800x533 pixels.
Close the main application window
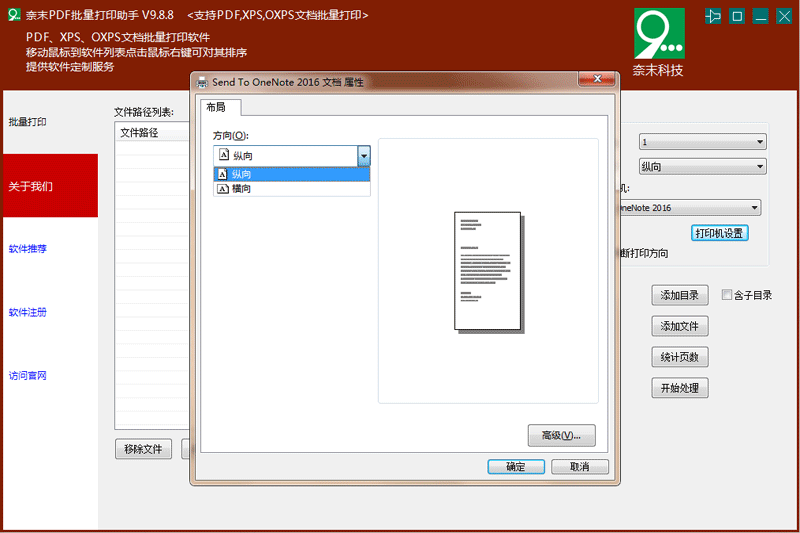point(784,16)
